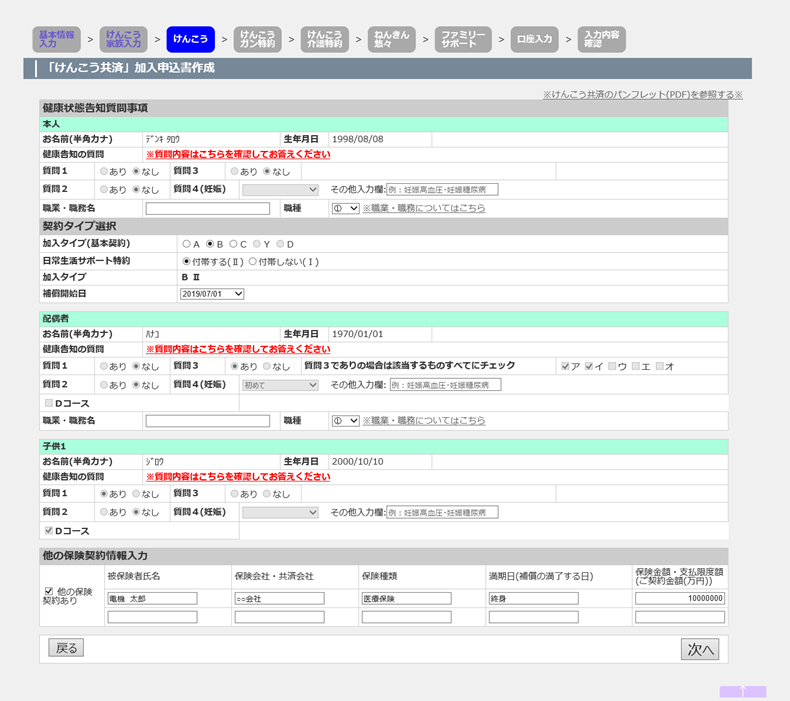Choose contract type A radio button
This screenshot has height=701, width=790.
click(x=186, y=243)
